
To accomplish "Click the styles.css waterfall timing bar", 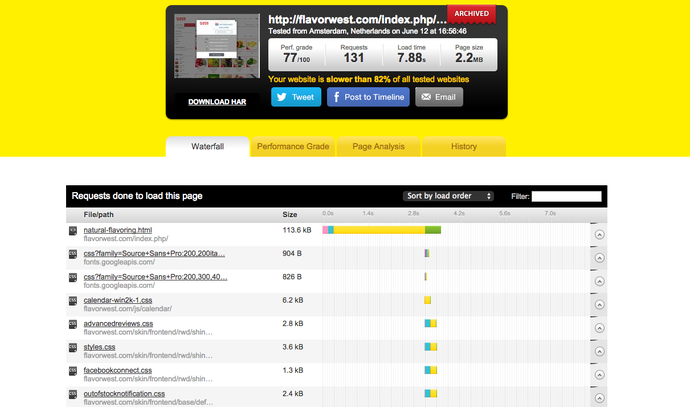I will coord(430,347).
